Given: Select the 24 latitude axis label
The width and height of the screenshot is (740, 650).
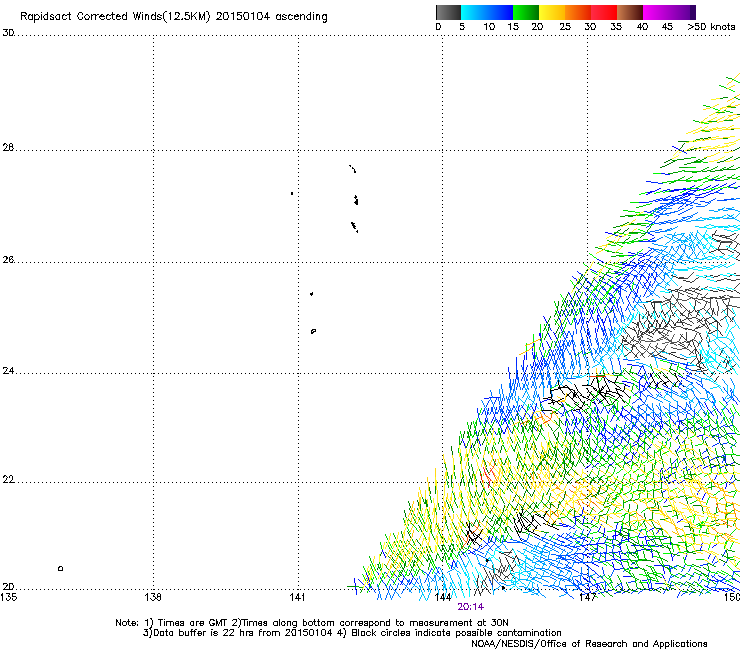Looking at the screenshot, I should tap(8, 371).
